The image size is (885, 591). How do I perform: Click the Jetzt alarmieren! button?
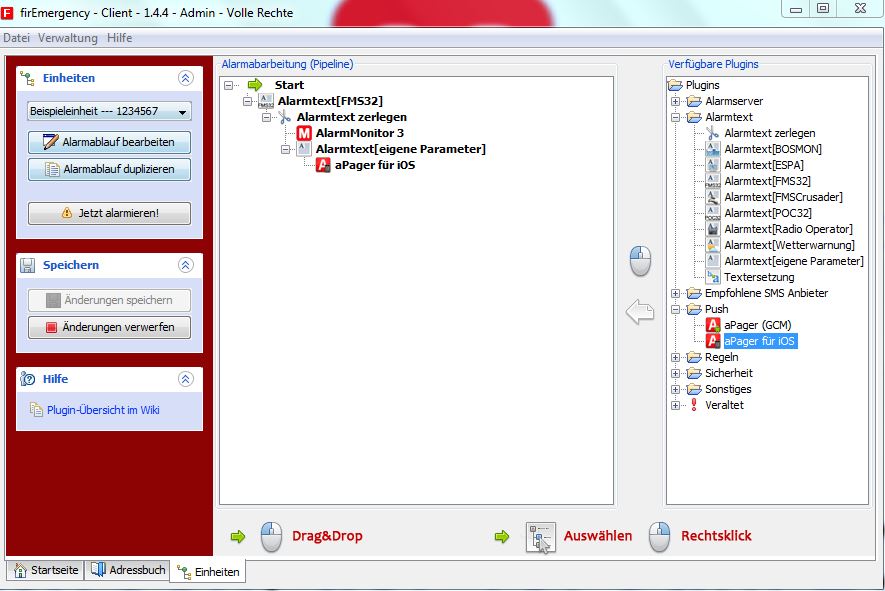point(109,213)
